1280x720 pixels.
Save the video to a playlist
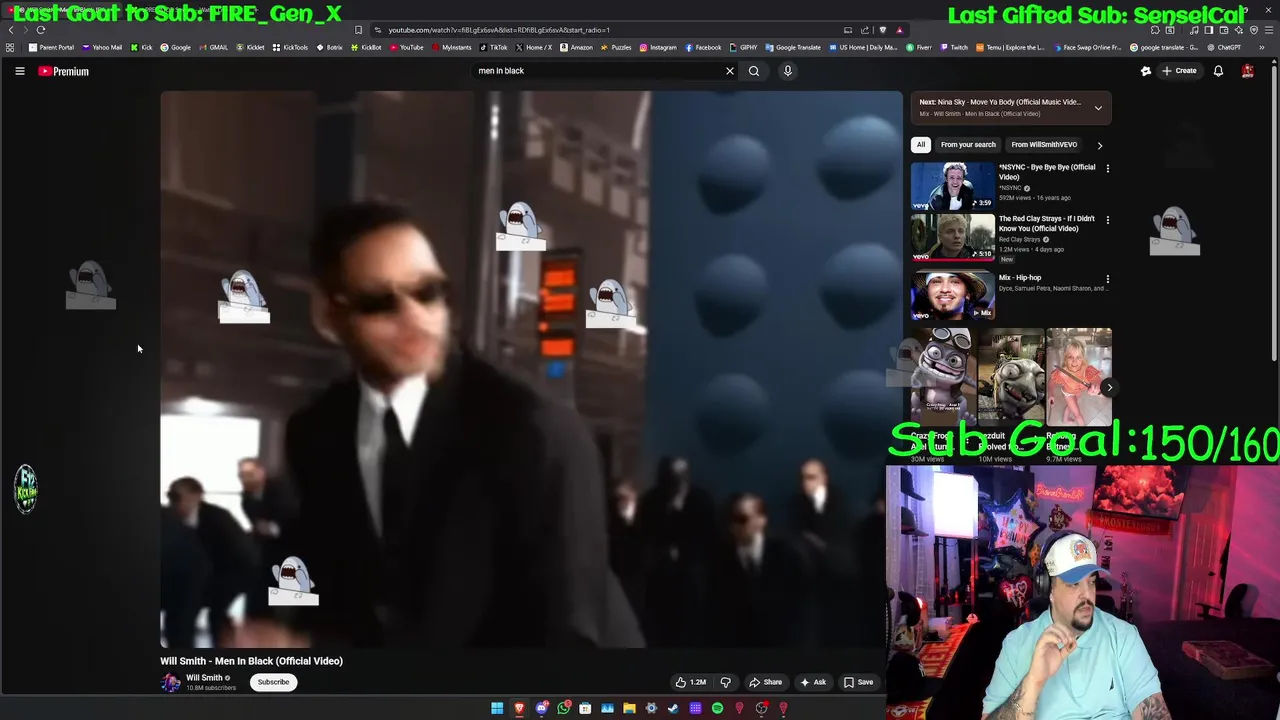point(858,682)
